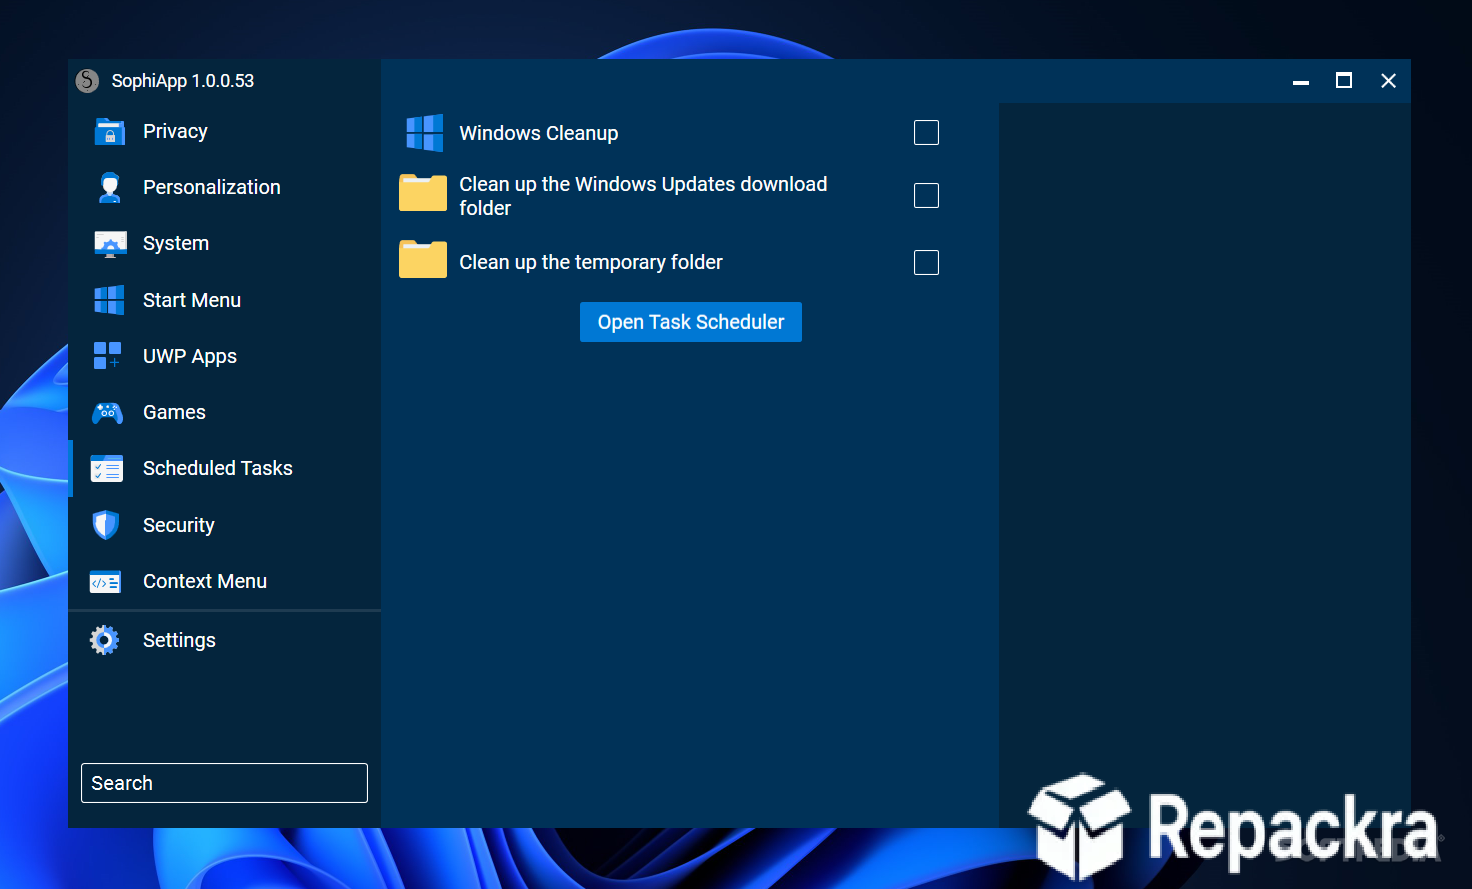1472x889 pixels.
Task: Click the Start Menu Windows logo icon
Action: [109, 300]
